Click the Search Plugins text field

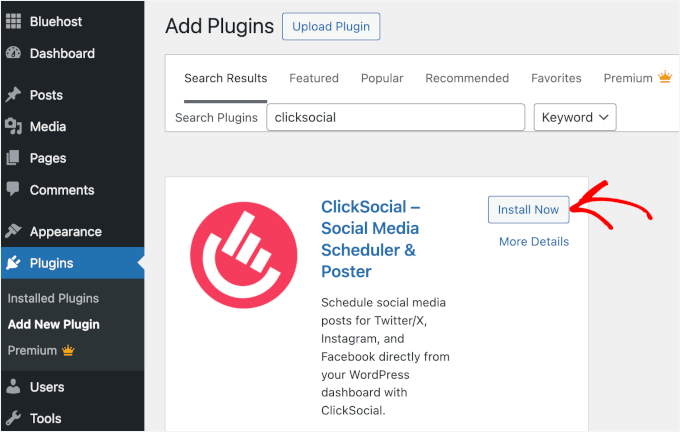(x=395, y=117)
